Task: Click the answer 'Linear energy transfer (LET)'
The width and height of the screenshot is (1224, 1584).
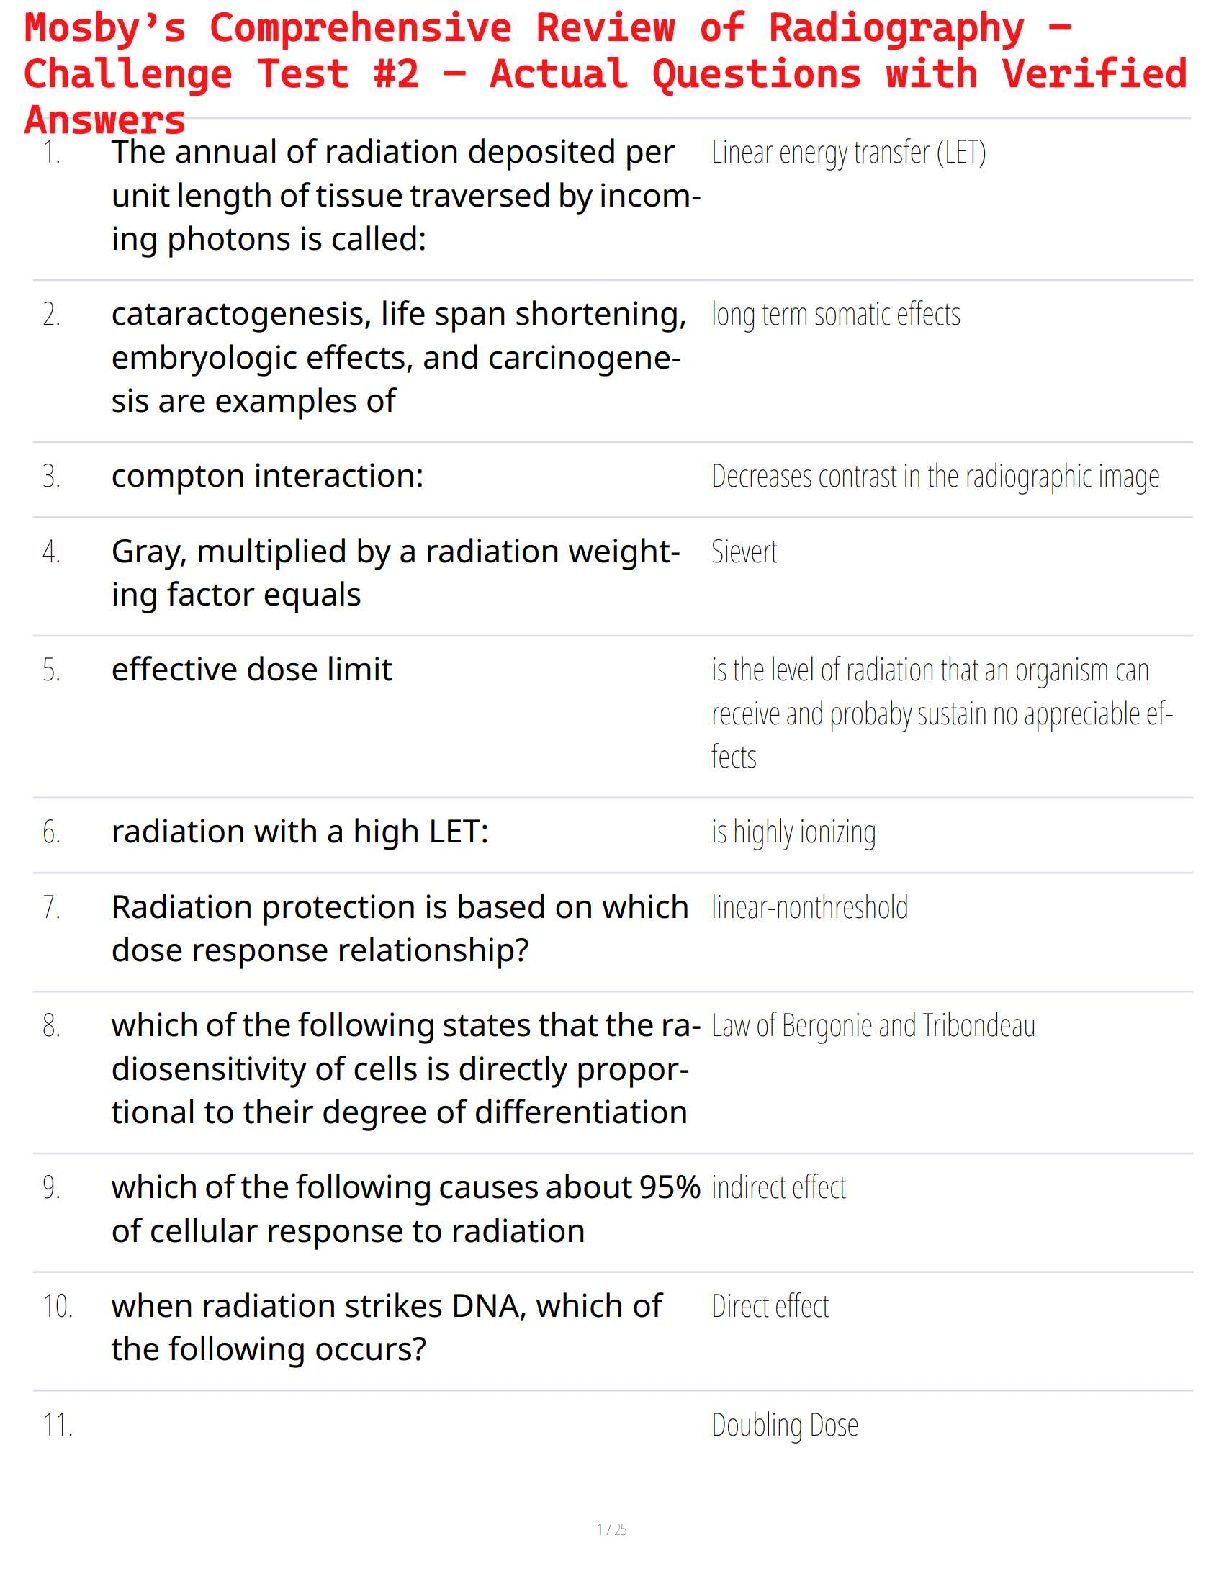Action: [x=848, y=153]
